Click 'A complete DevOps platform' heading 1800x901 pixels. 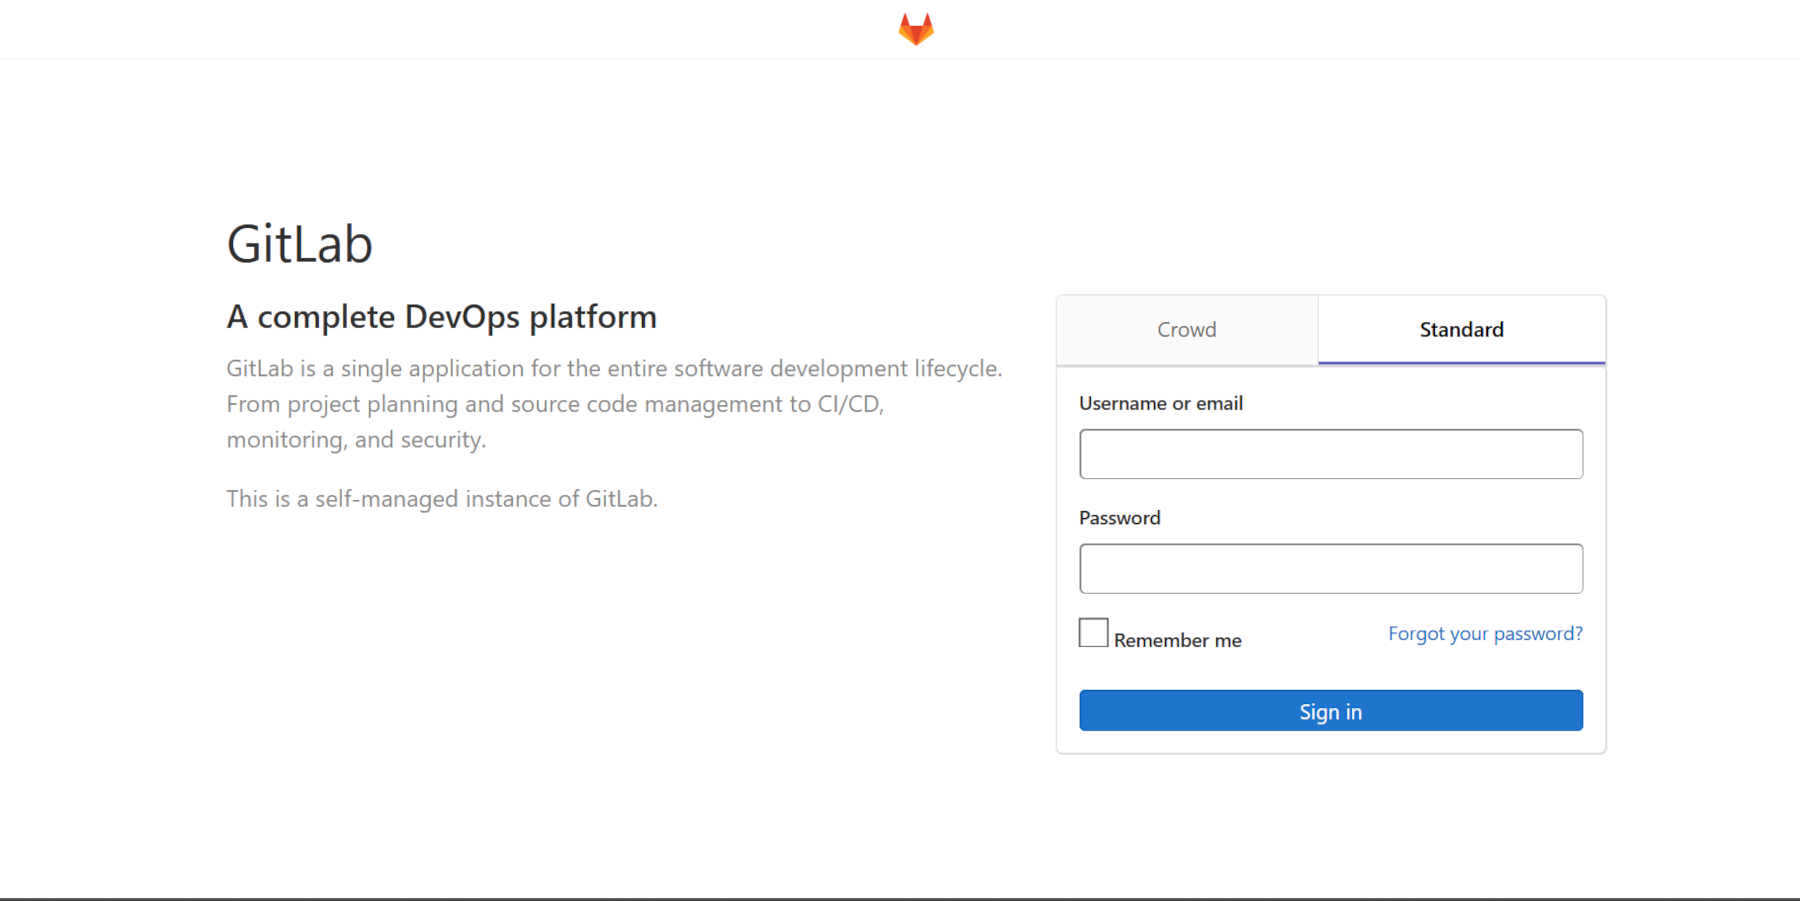pos(442,317)
